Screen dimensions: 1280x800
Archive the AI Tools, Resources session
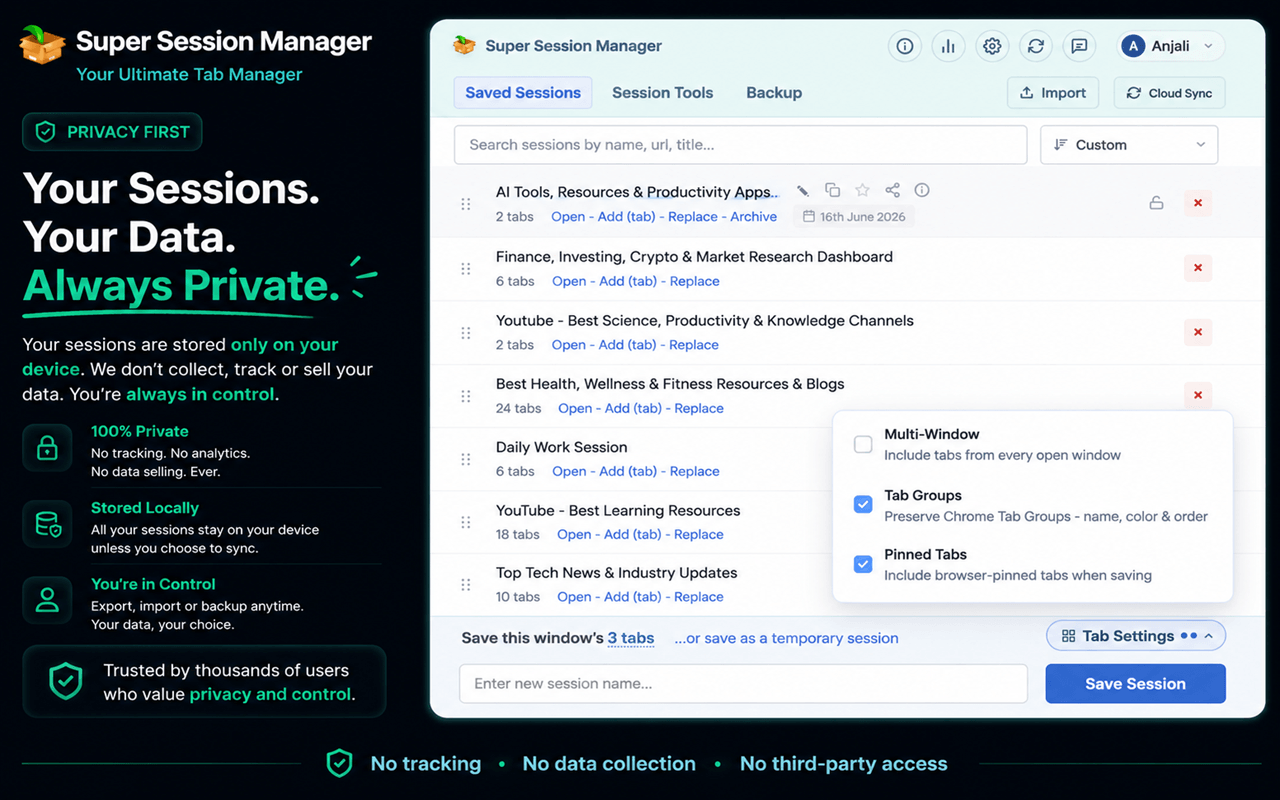pyautogui.click(x=753, y=217)
